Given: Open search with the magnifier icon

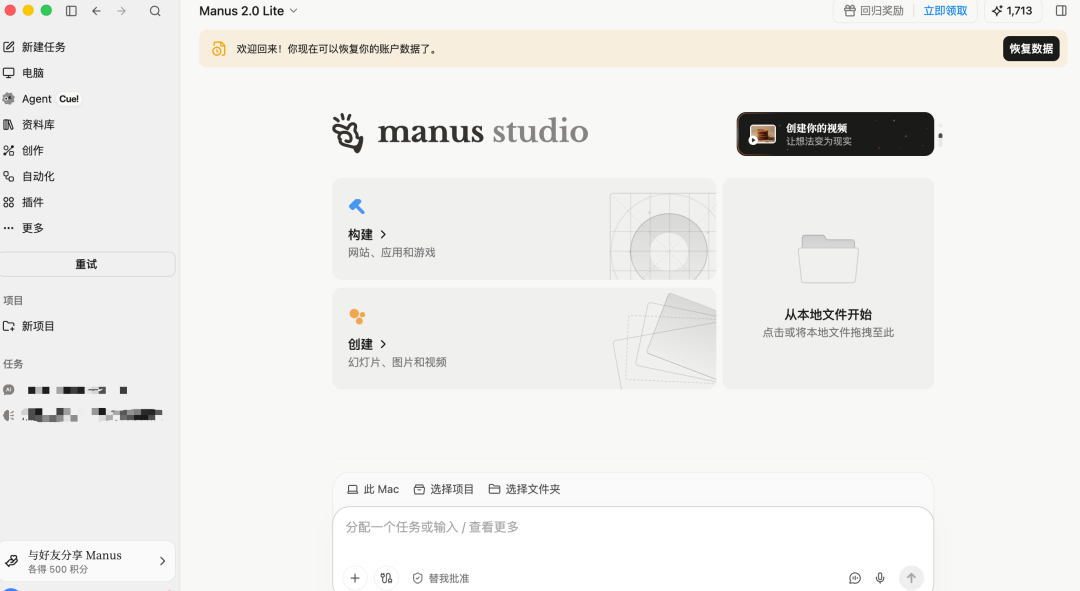Looking at the screenshot, I should (155, 11).
